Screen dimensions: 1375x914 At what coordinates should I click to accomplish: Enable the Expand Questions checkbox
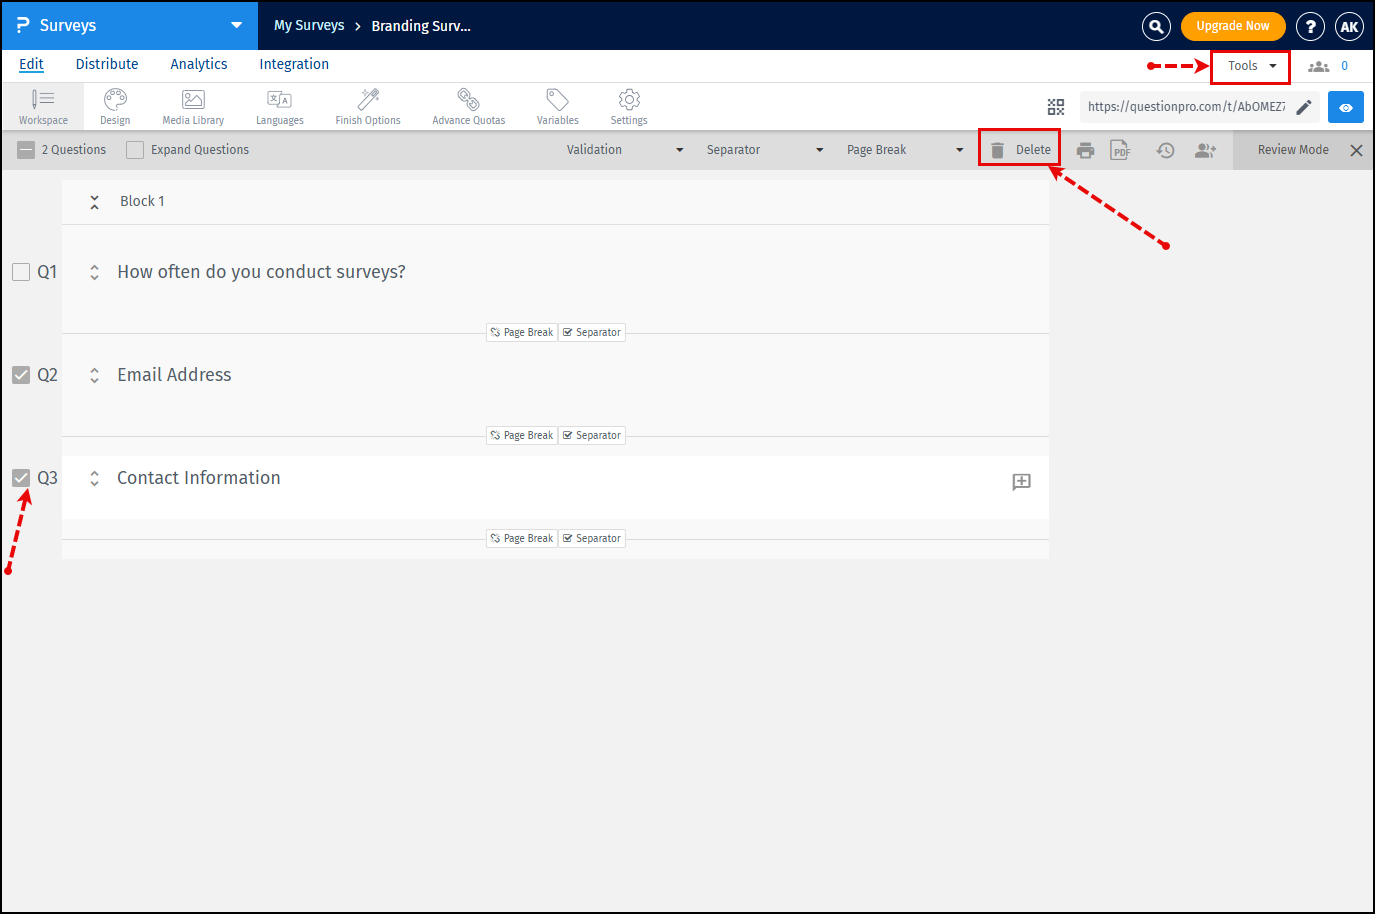(135, 150)
